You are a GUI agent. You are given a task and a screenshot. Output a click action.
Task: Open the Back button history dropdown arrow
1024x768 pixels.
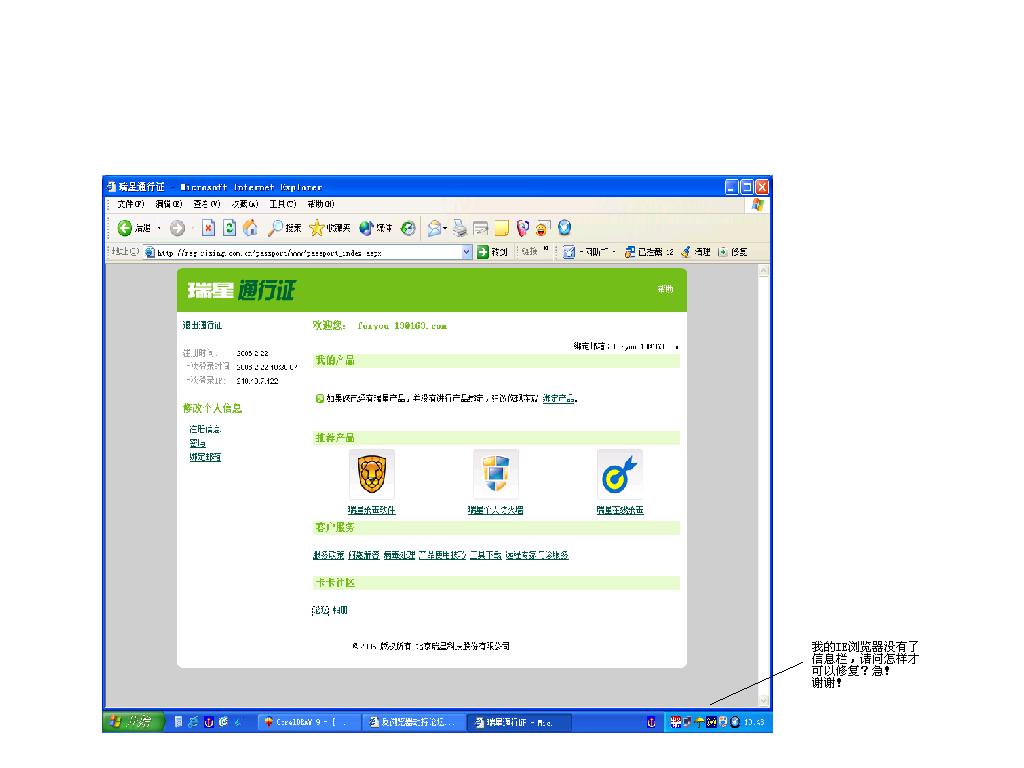point(159,229)
